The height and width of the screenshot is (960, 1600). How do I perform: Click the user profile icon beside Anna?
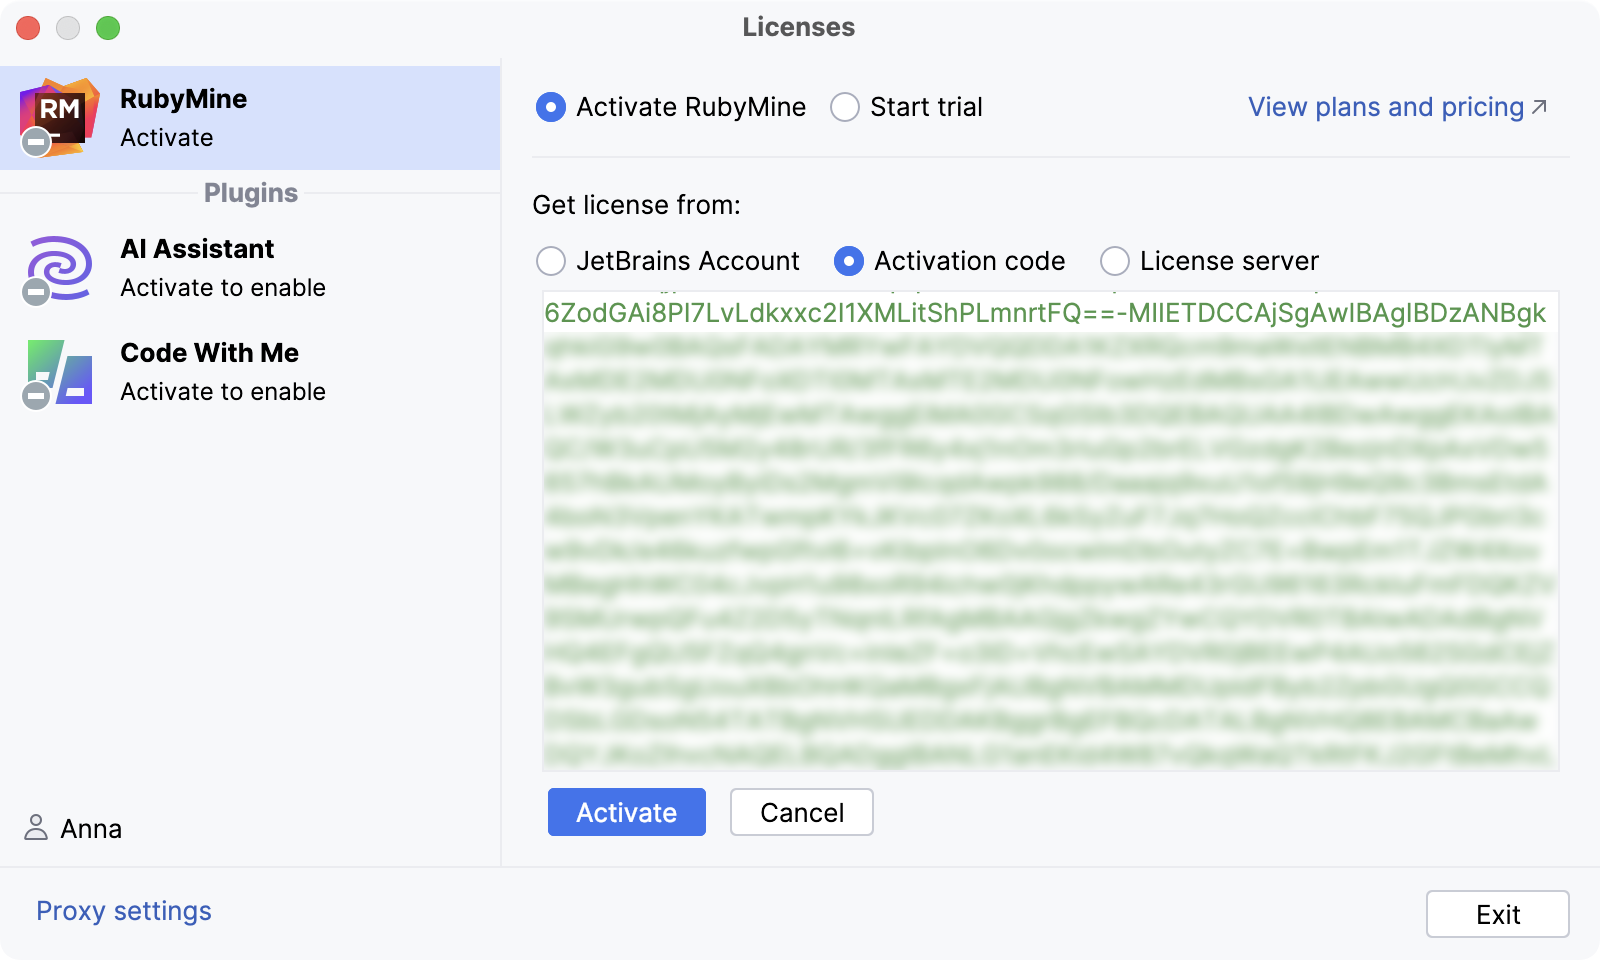coord(37,828)
